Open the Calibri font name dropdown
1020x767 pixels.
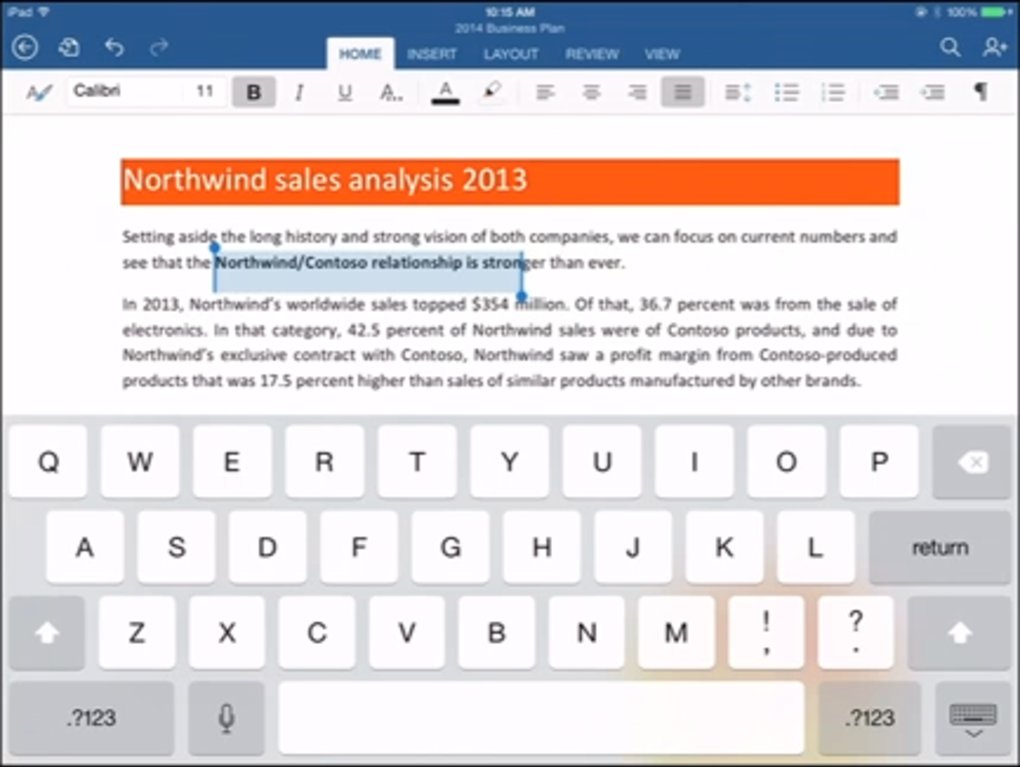125,91
